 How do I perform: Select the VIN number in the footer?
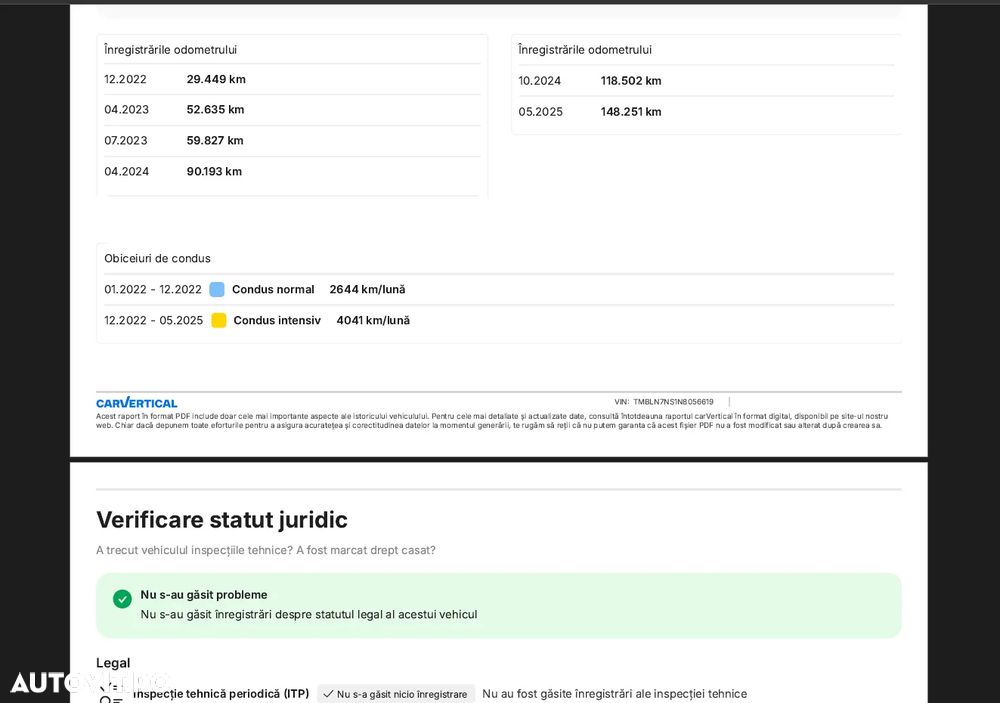(x=673, y=402)
